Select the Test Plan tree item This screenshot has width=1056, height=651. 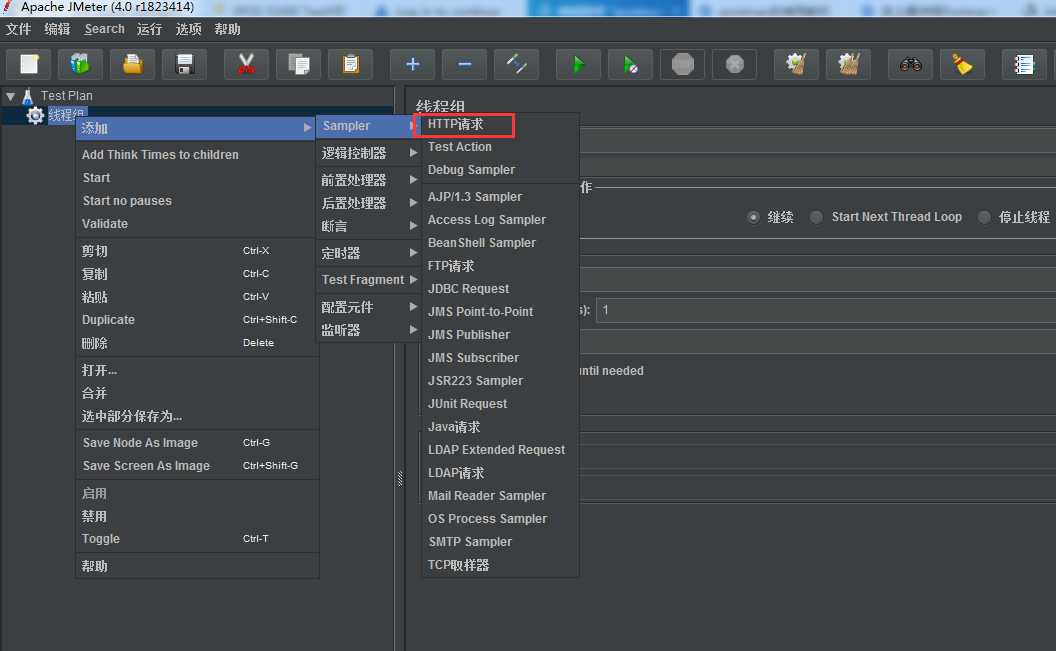click(66, 96)
